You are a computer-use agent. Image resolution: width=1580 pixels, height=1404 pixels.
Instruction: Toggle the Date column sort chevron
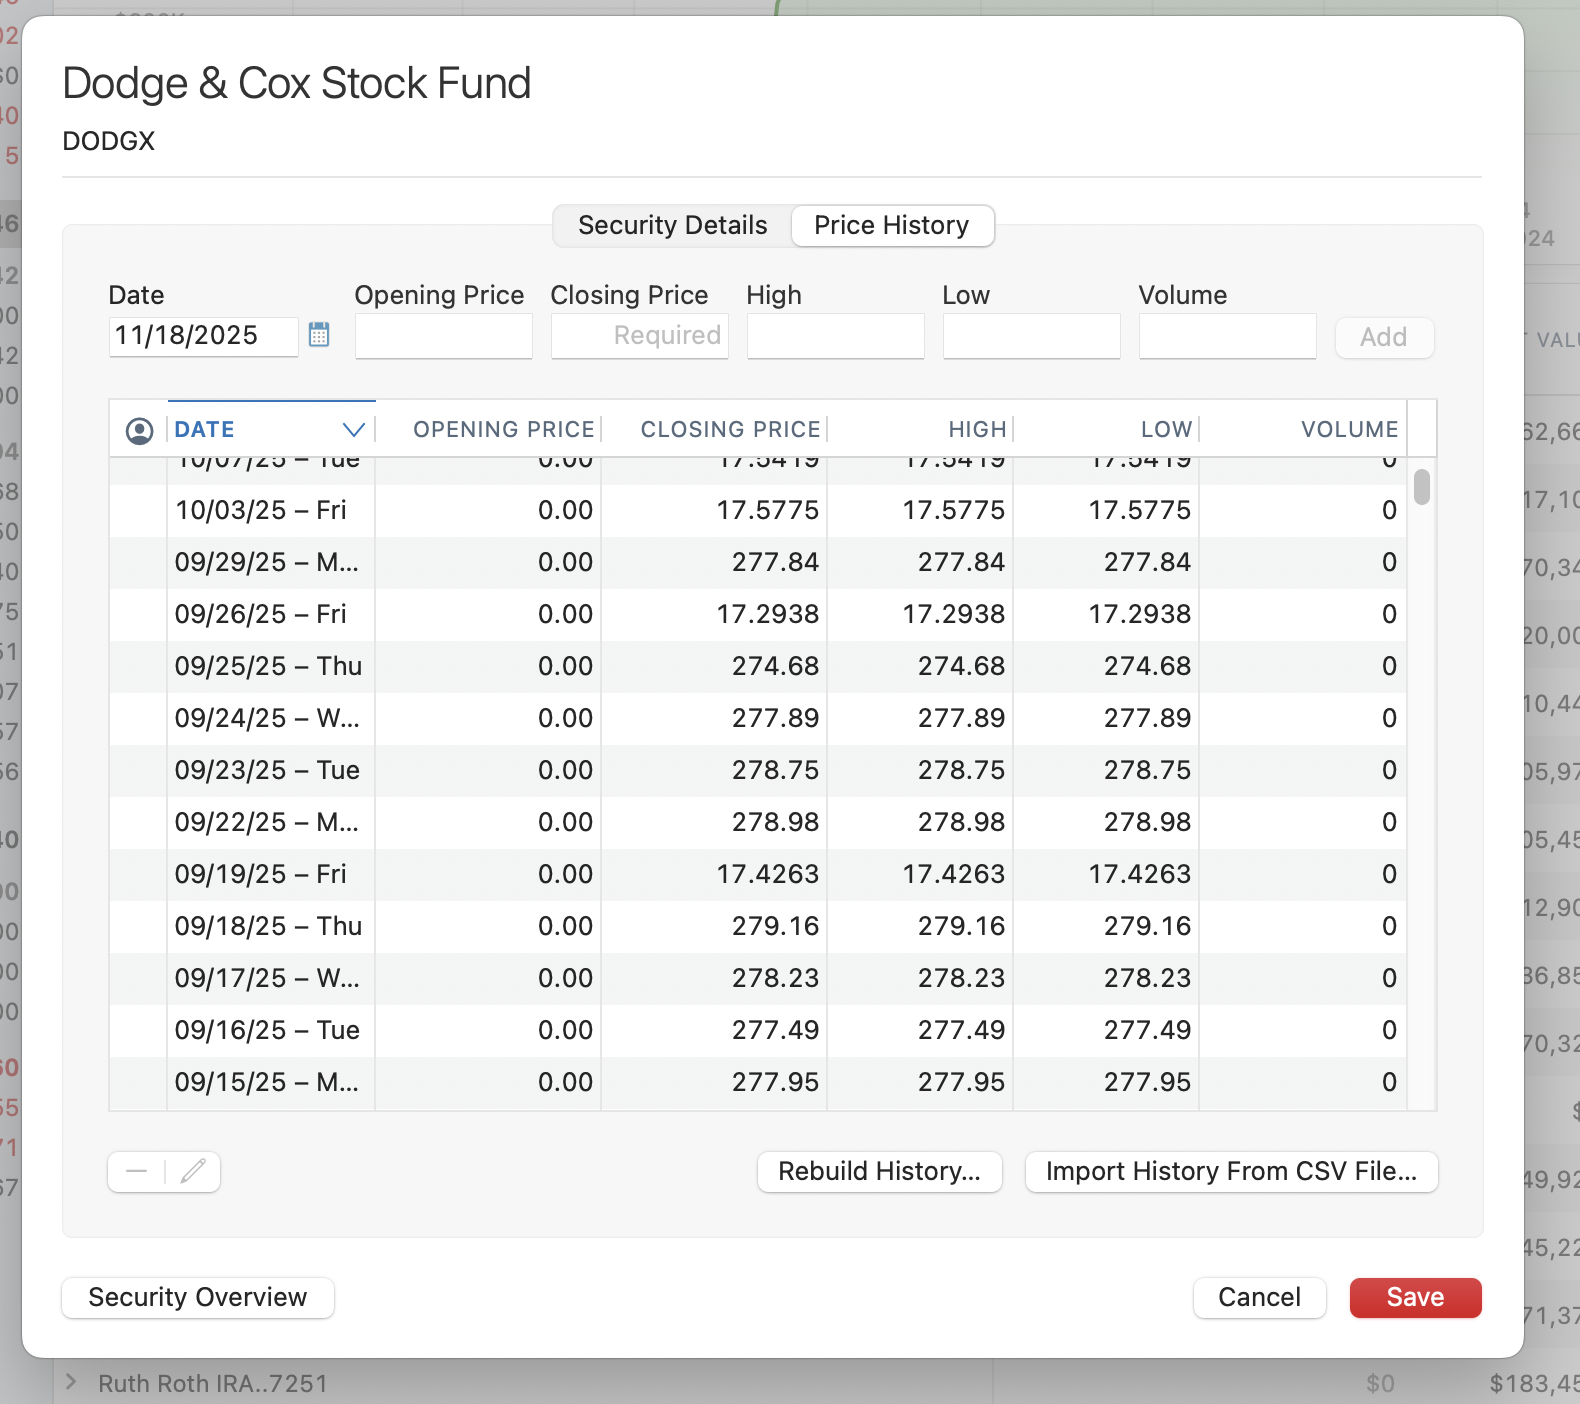(353, 430)
